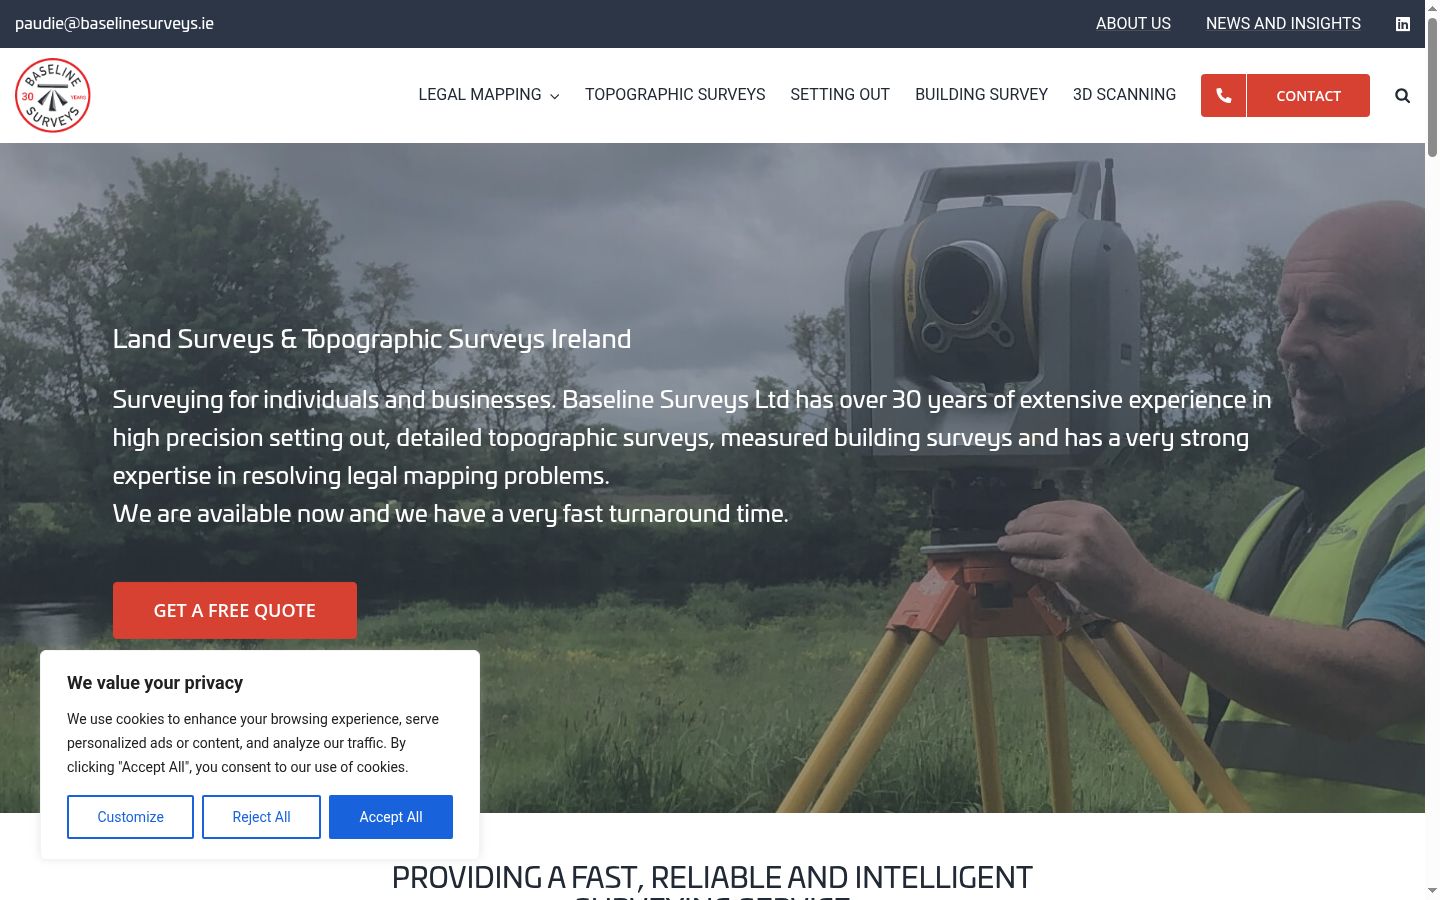This screenshot has width=1440, height=900.
Task: Open the Topographic Surveys menu item
Action: coord(675,95)
